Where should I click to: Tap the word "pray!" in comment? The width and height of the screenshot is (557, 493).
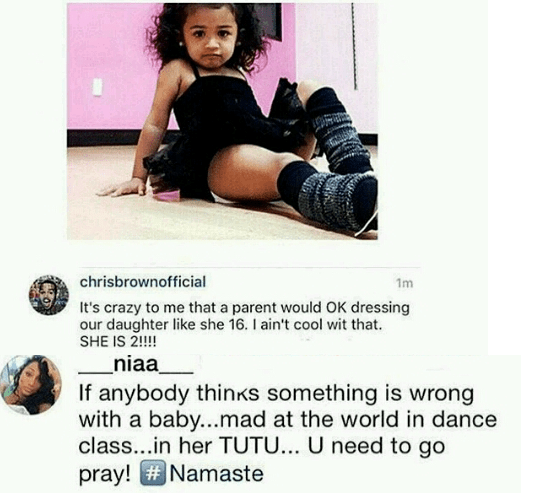pyautogui.click(x=105, y=475)
